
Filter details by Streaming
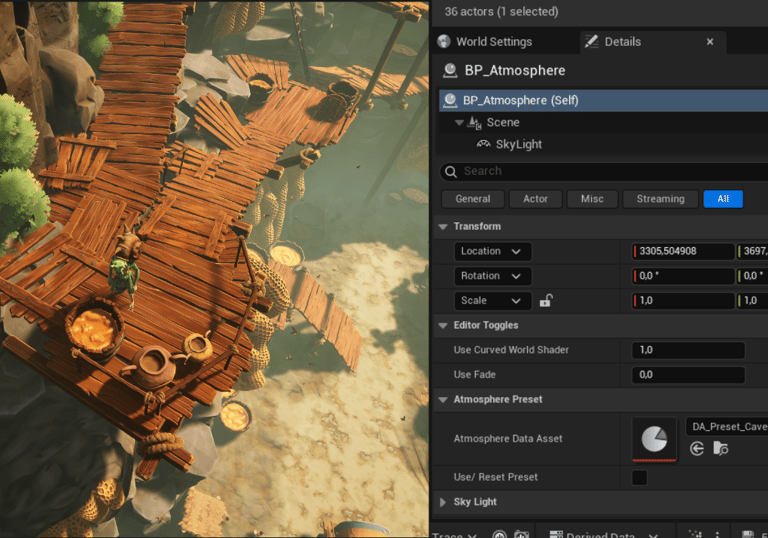[x=660, y=199]
